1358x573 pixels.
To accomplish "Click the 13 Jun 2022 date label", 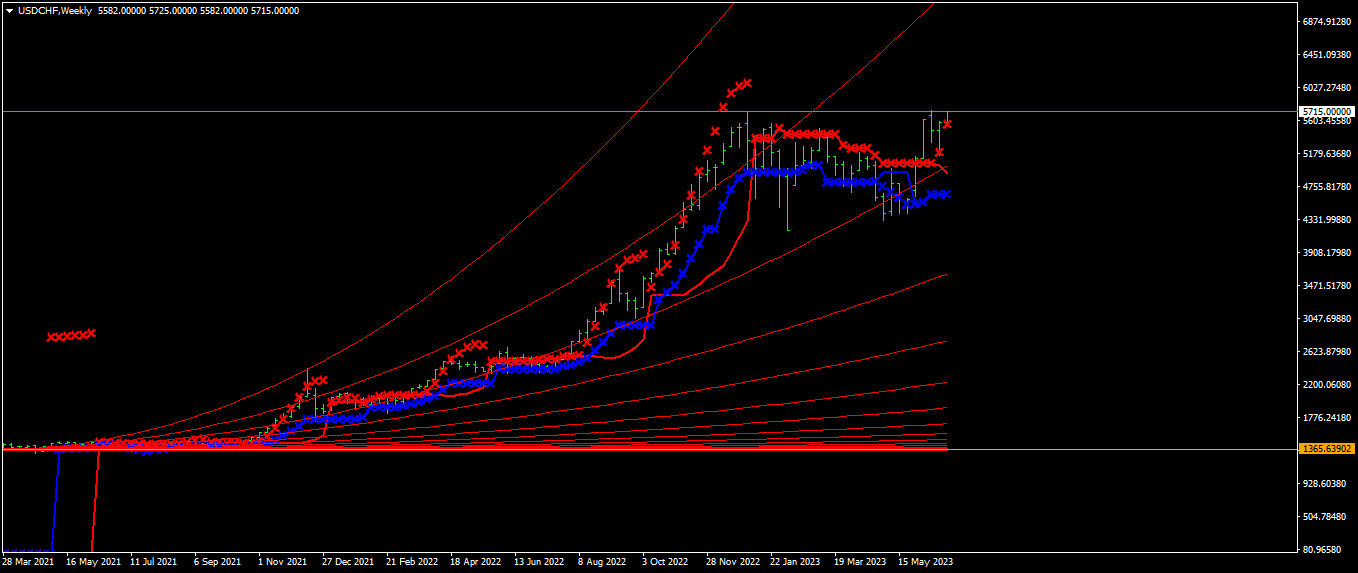I will [x=539, y=562].
